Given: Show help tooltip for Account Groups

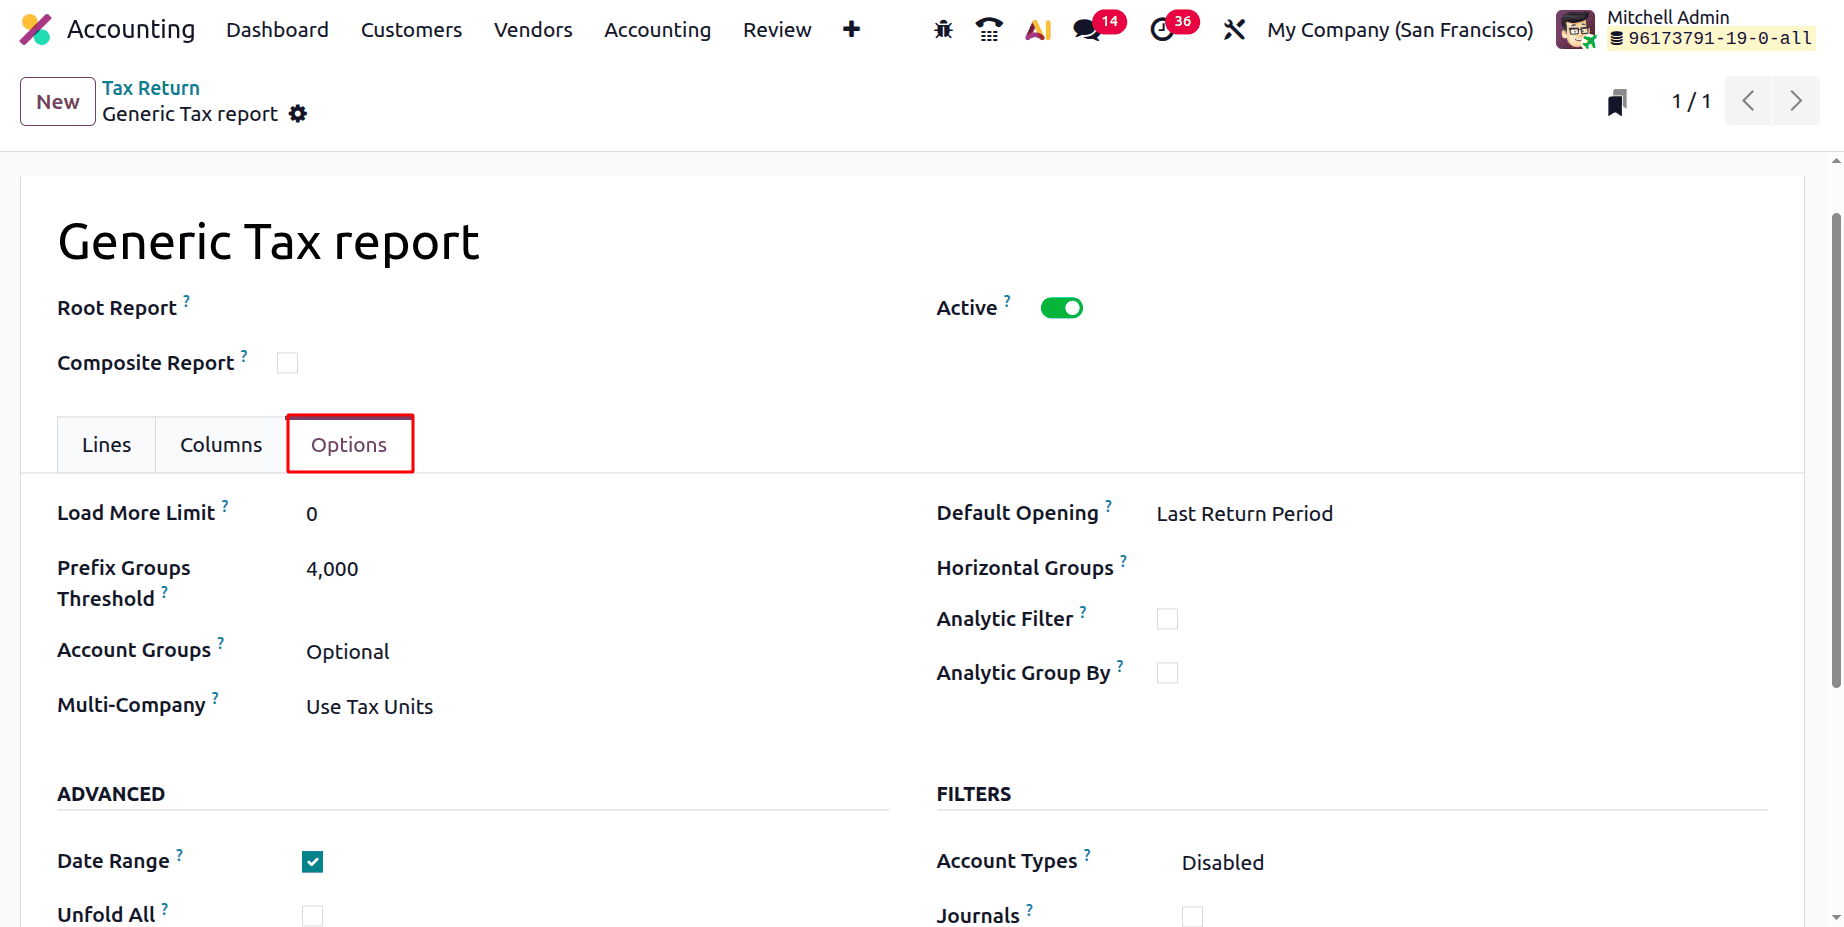Looking at the screenshot, I should pos(221,642).
